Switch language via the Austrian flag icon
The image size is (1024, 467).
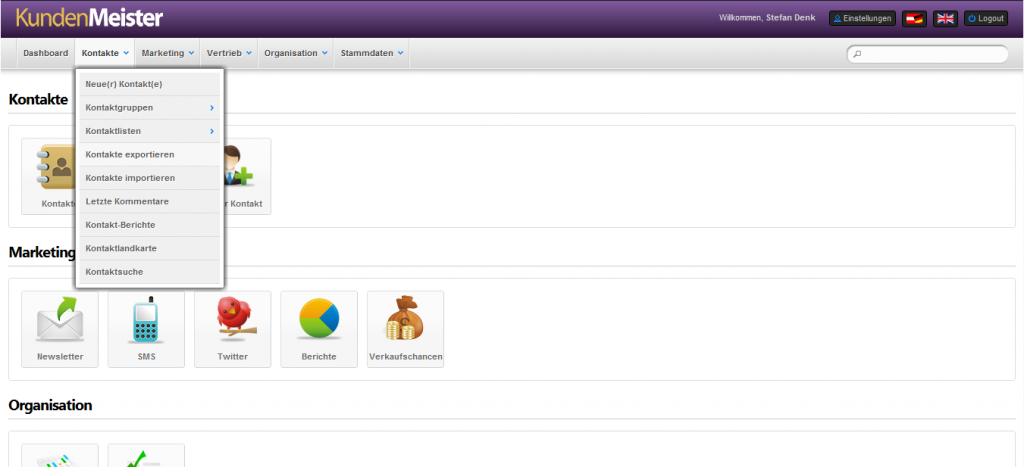tap(915, 18)
